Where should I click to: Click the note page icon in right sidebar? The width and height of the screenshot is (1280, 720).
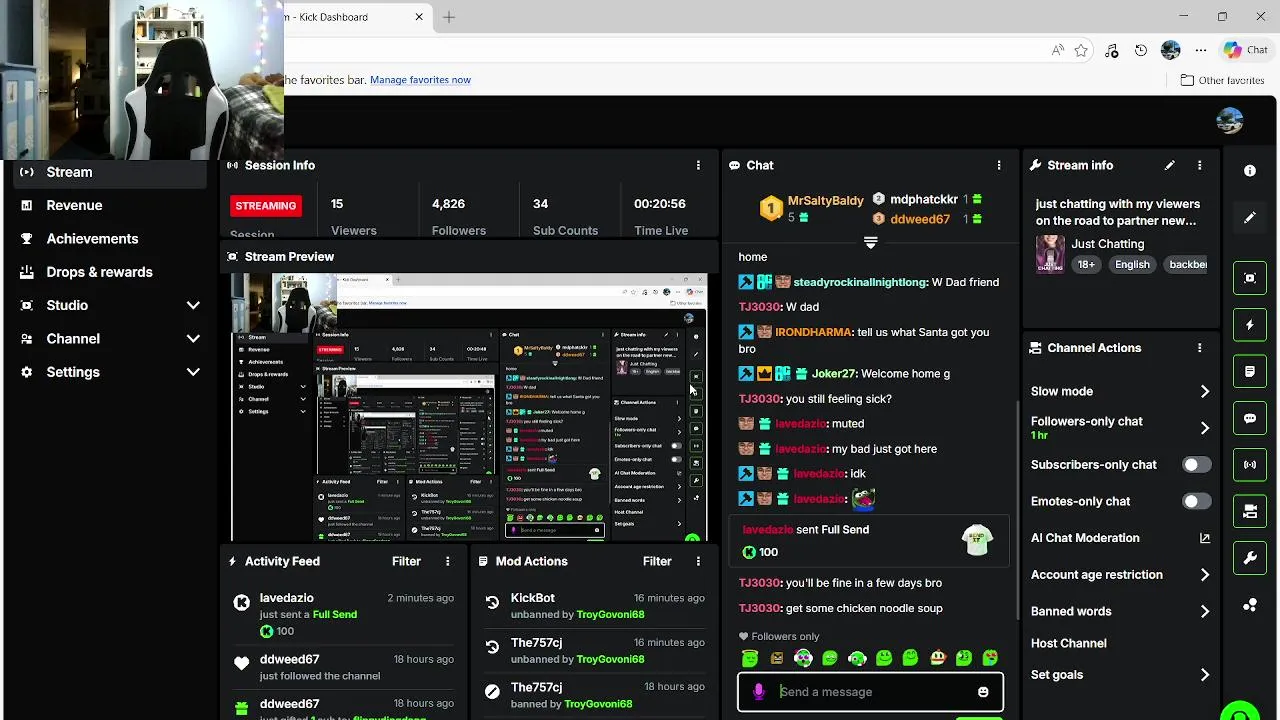[1249, 371]
